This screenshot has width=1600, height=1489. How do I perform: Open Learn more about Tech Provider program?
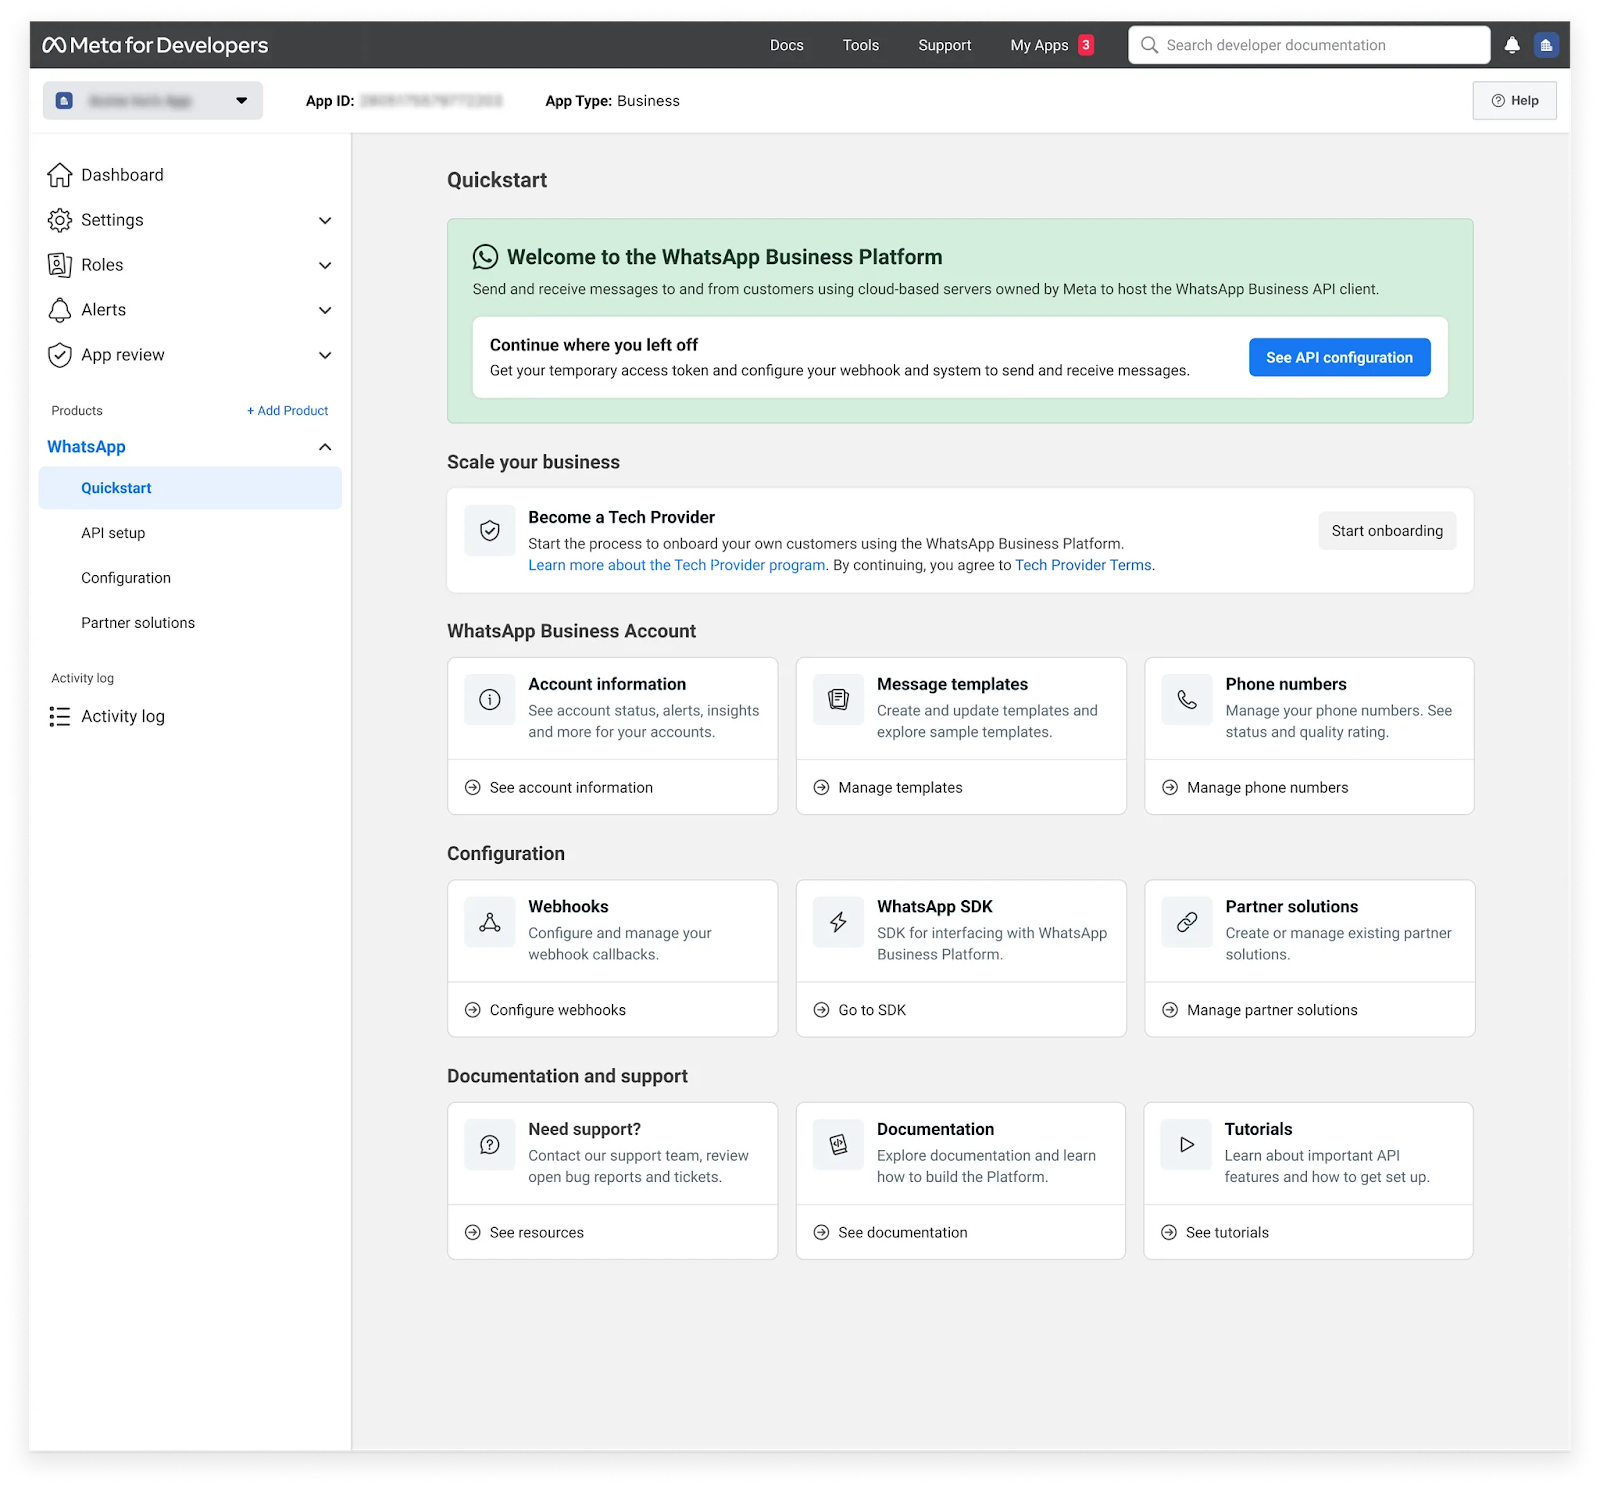[677, 565]
